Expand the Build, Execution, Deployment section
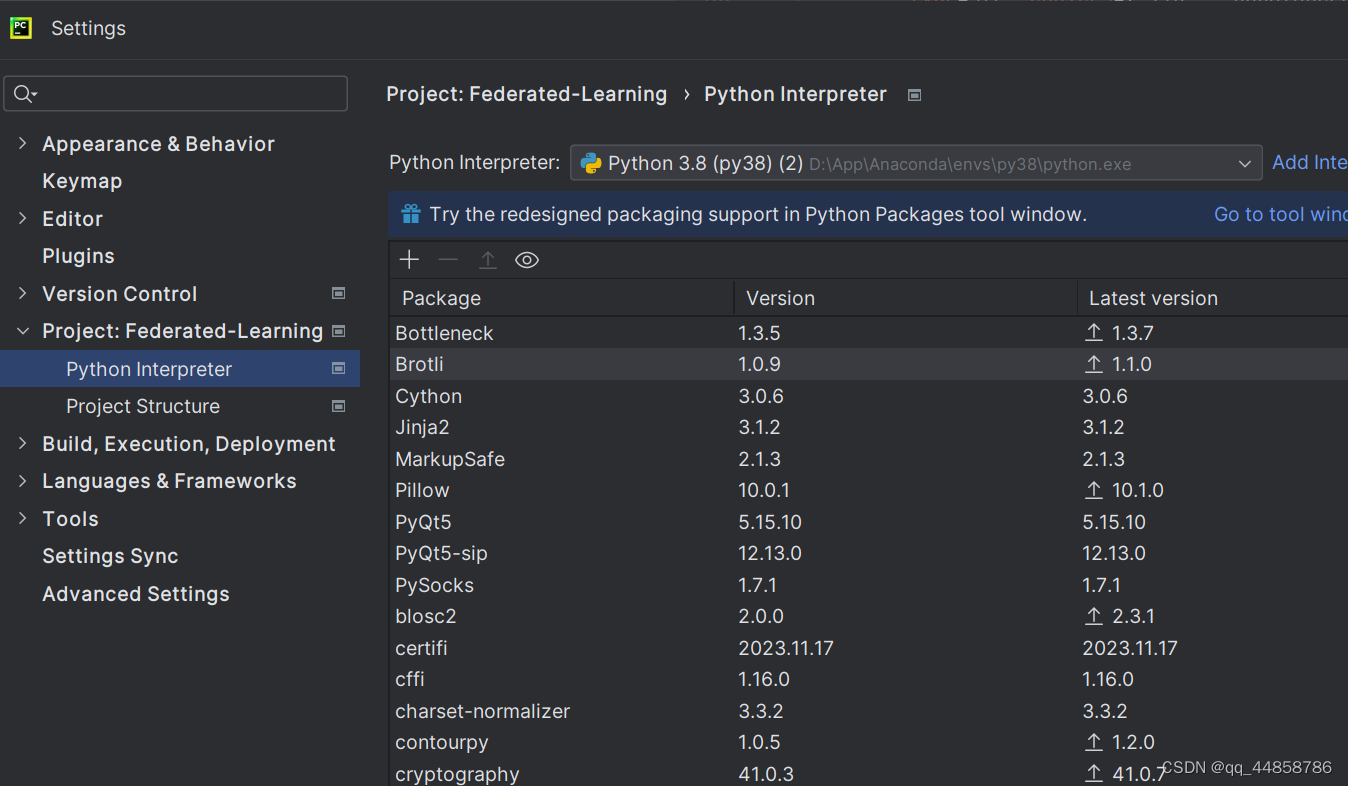Viewport: 1348px width, 786px height. point(23,444)
